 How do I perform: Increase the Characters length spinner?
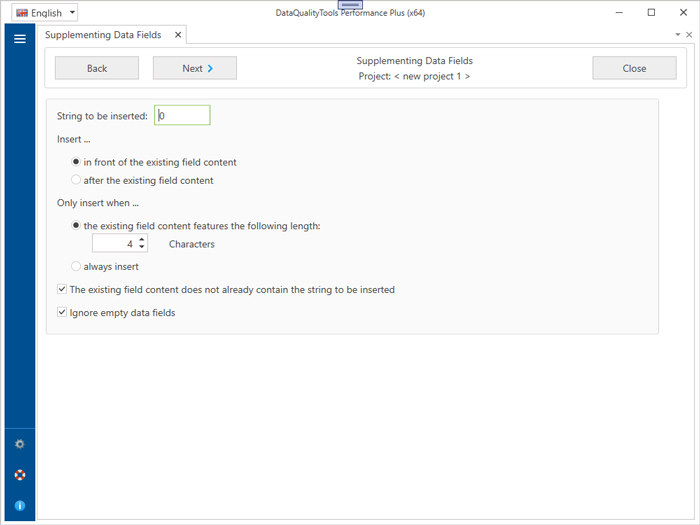point(142,240)
